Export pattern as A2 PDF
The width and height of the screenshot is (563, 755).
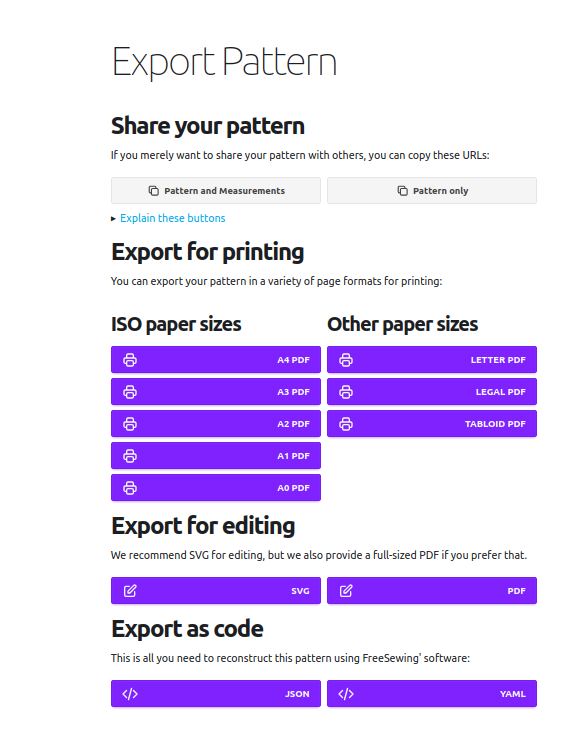pos(216,424)
